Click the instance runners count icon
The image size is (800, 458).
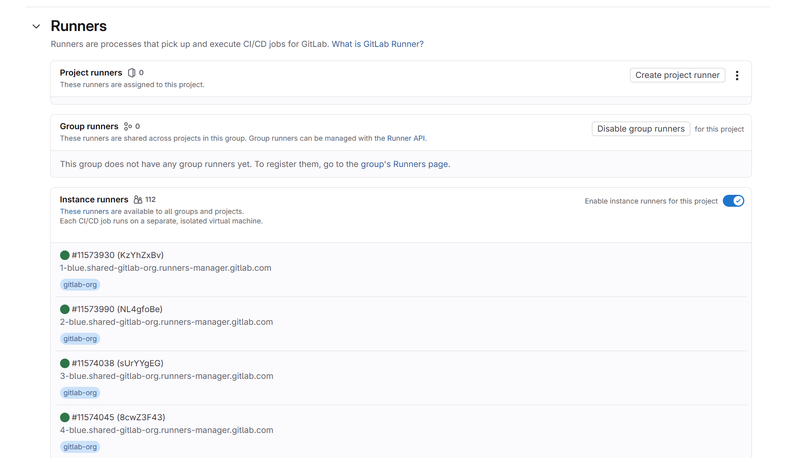(138, 200)
